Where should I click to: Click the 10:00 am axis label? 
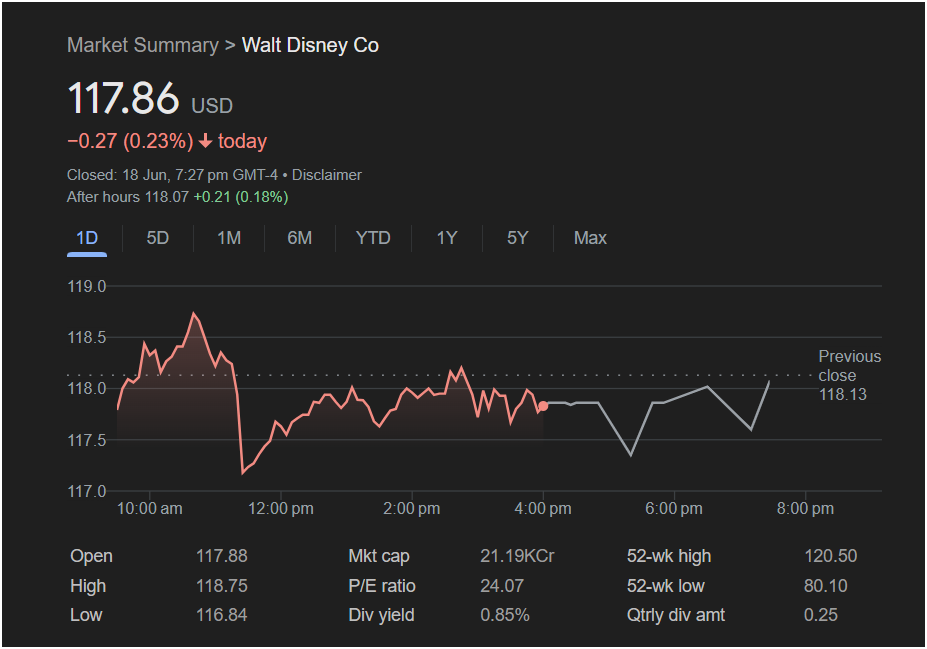[150, 509]
